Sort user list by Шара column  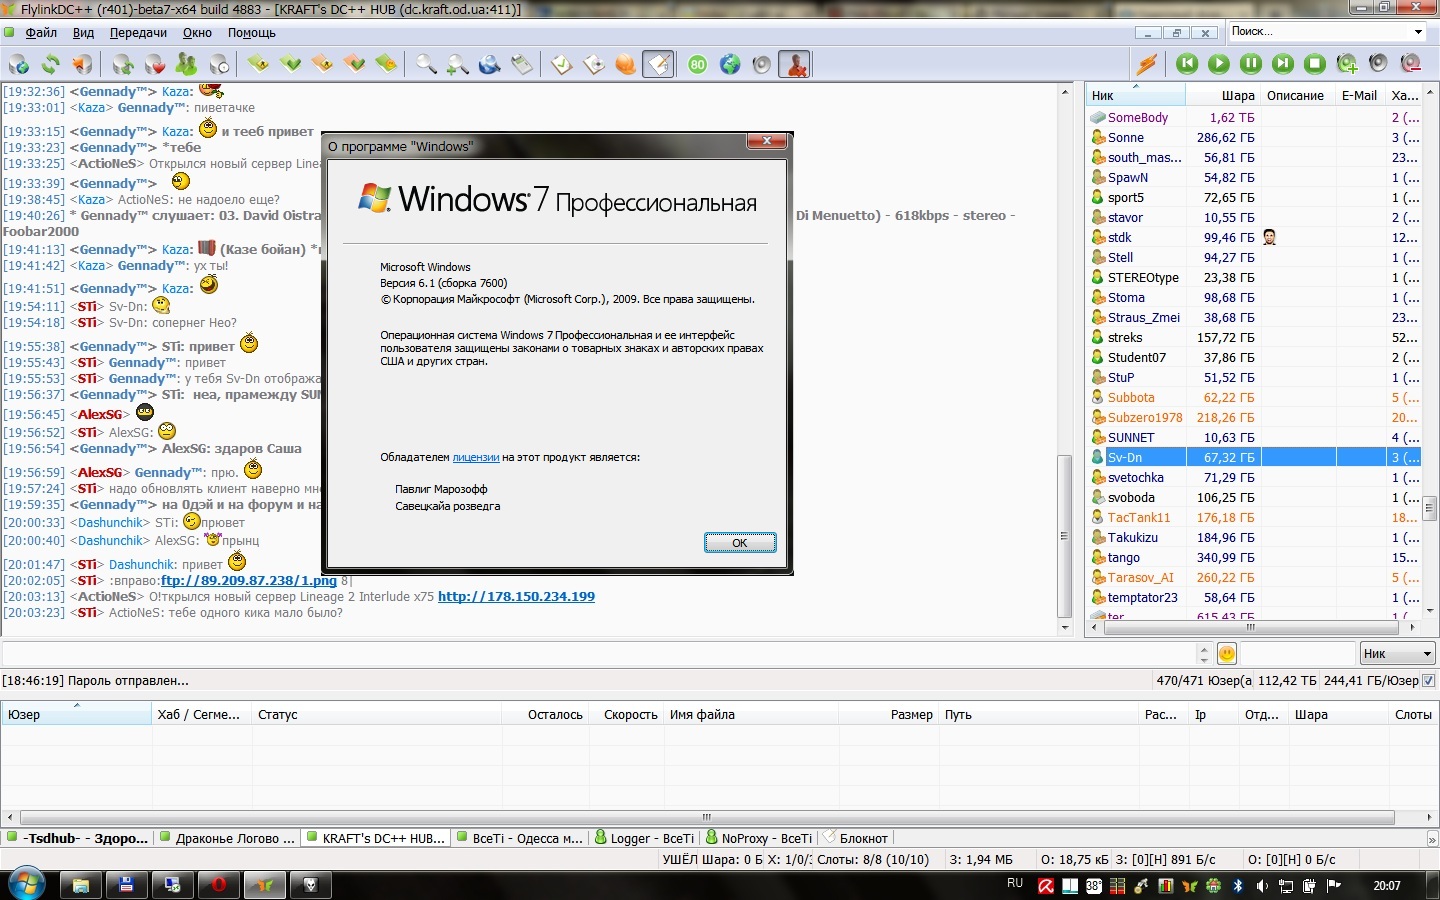pos(1223,96)
